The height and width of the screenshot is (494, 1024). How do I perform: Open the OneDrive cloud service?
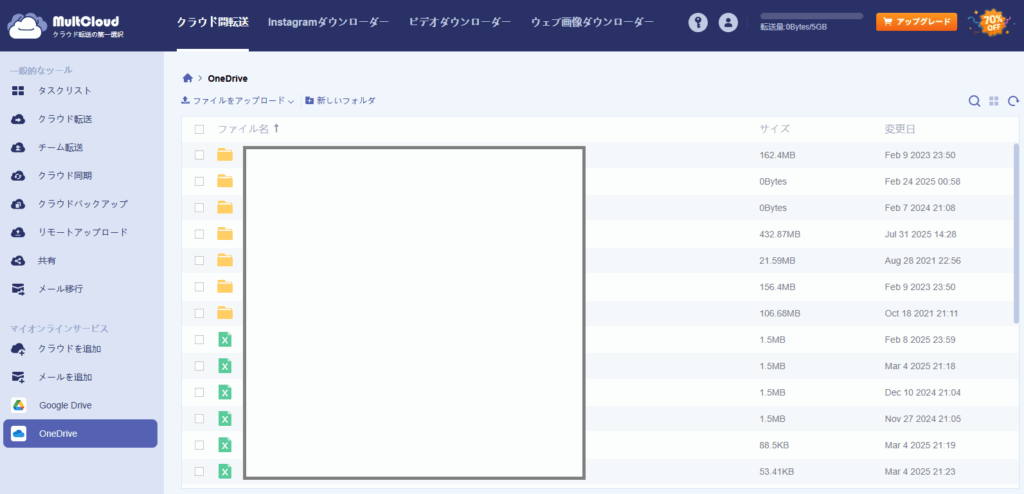point(80,433)
